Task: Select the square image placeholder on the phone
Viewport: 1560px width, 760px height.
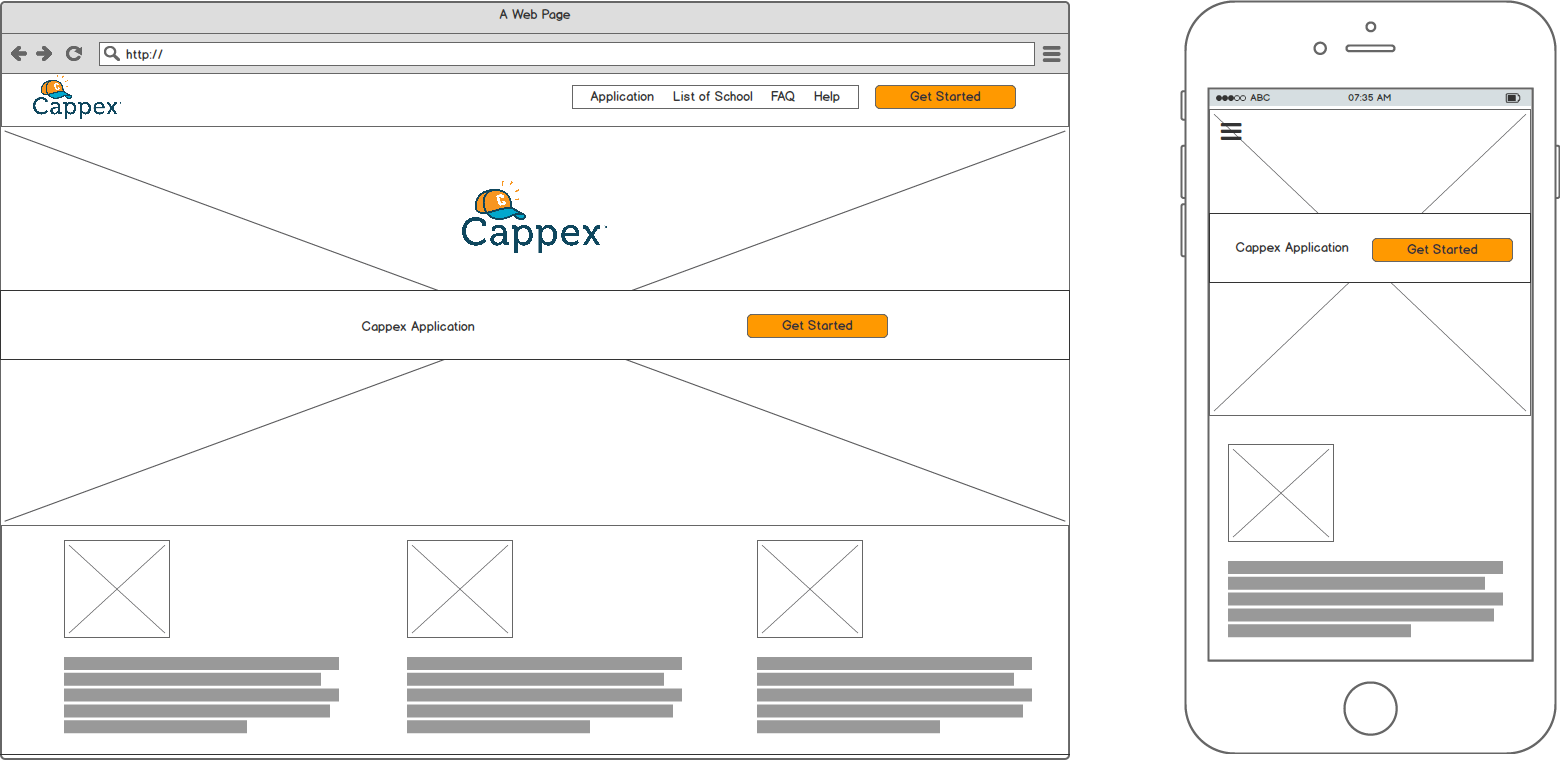Action: tap(1281, 493)
